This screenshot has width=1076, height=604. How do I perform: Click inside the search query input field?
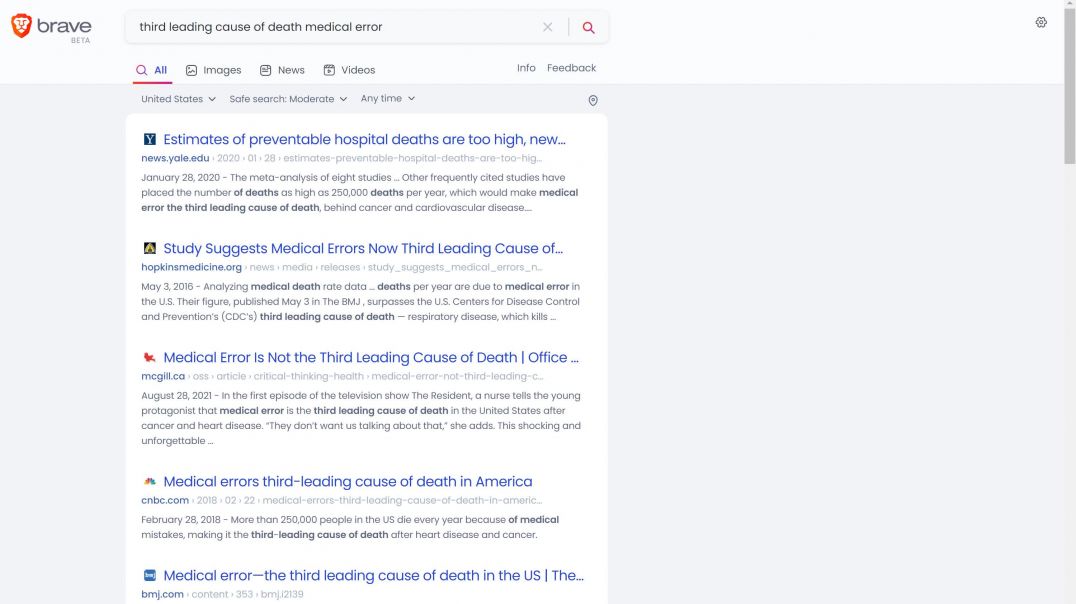[330, 27]
